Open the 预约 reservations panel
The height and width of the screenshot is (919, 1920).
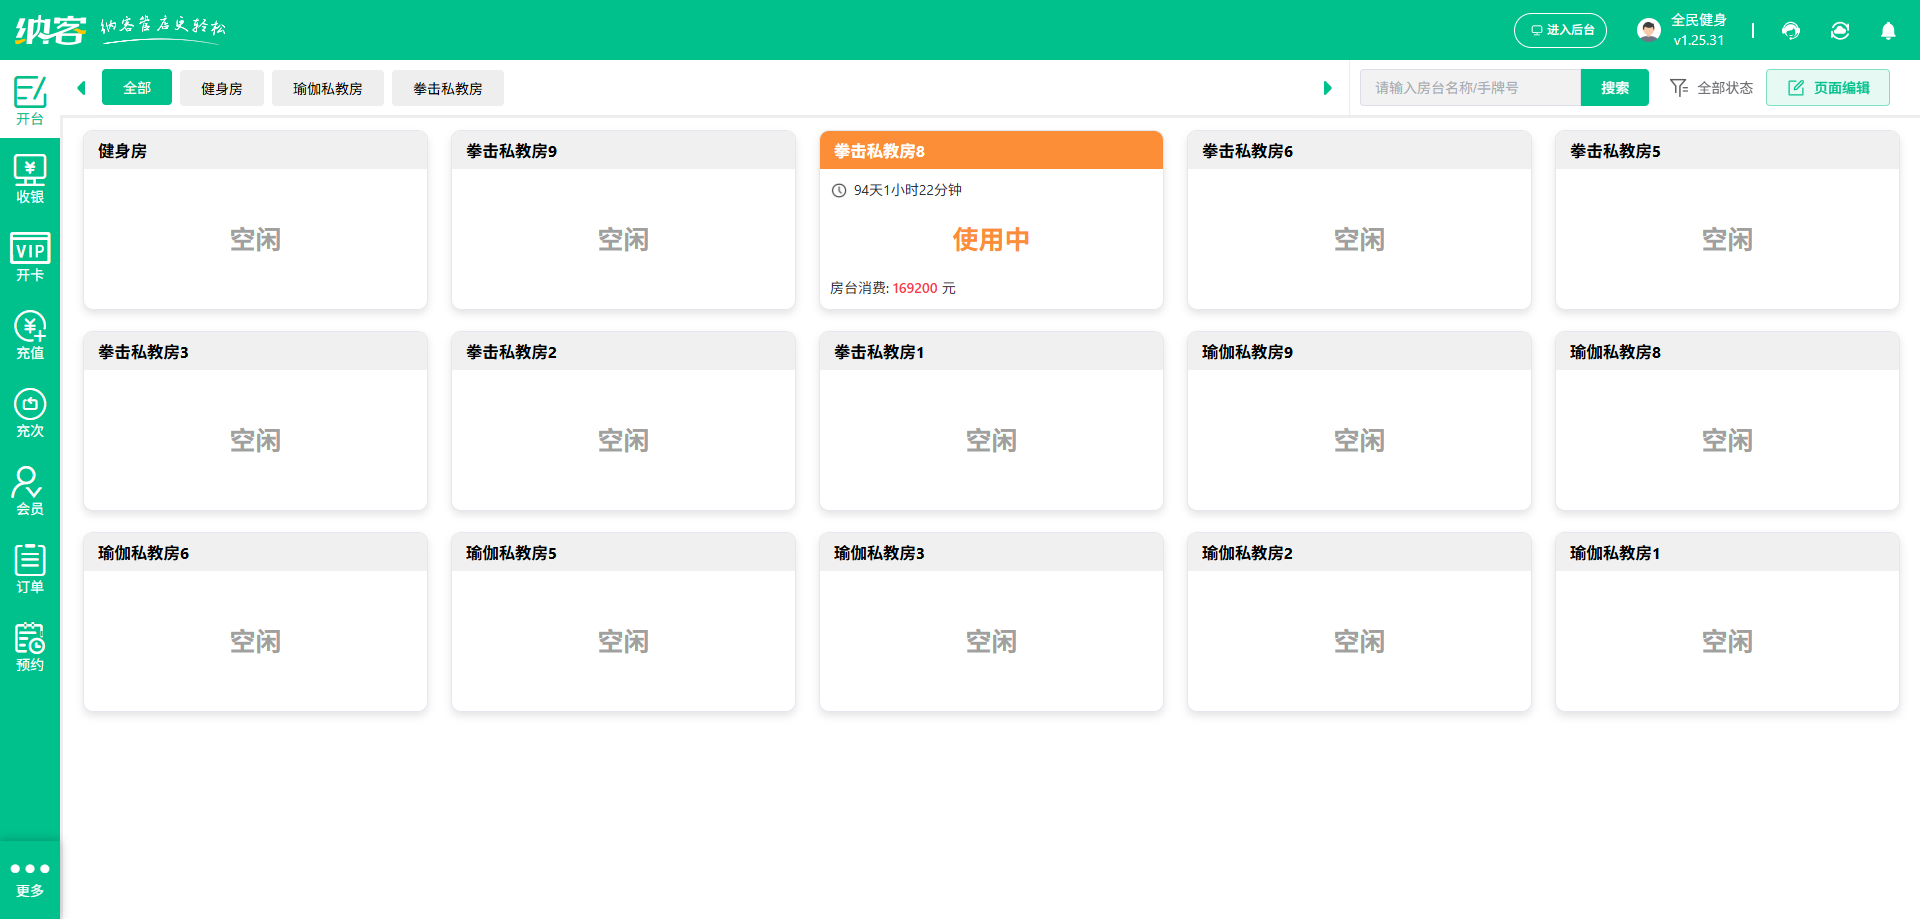pos(29,645)
